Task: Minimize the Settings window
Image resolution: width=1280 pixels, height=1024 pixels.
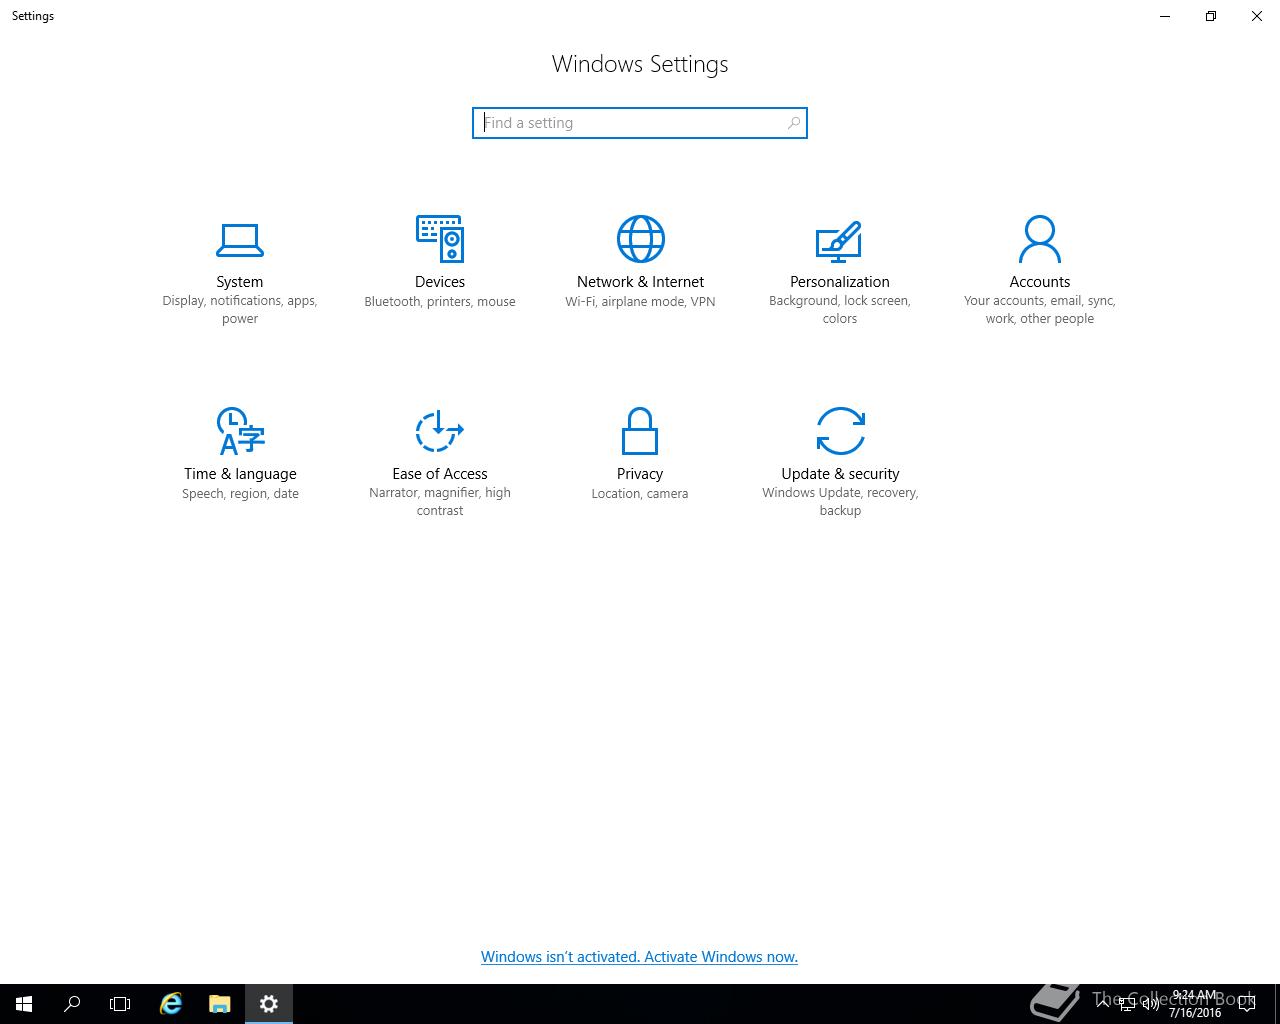Action: [1165, 16]
